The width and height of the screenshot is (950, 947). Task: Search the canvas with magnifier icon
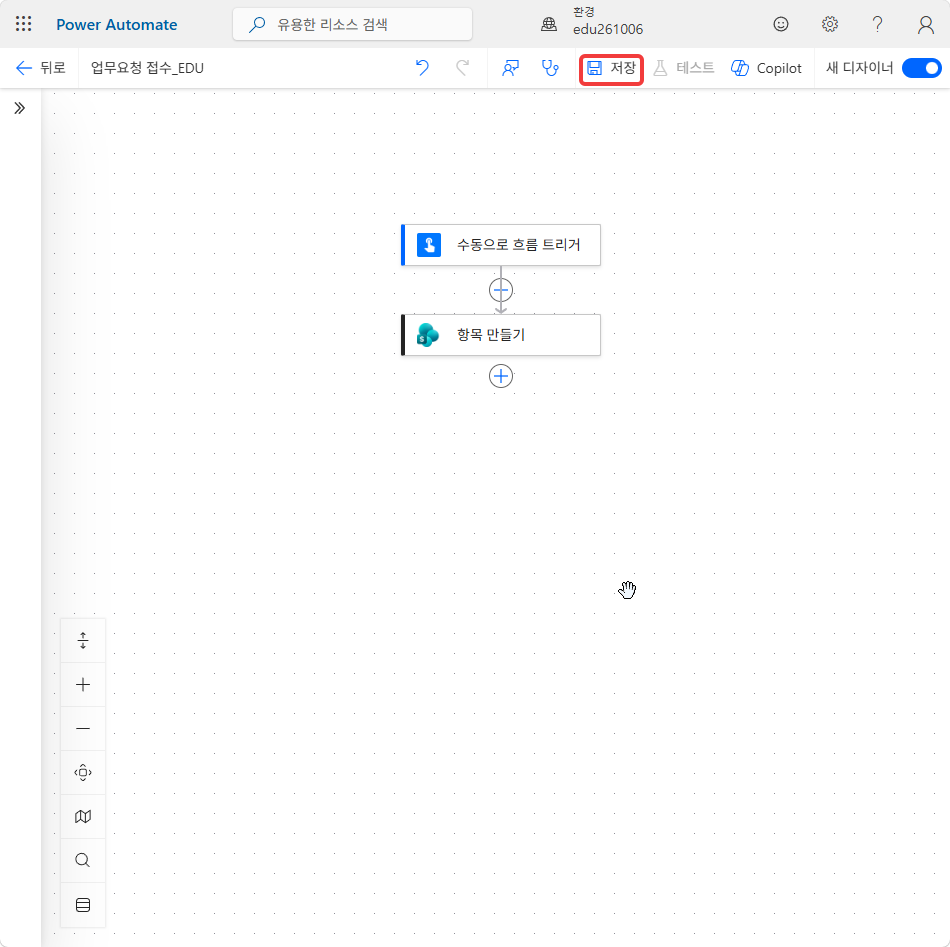point(83,860)
